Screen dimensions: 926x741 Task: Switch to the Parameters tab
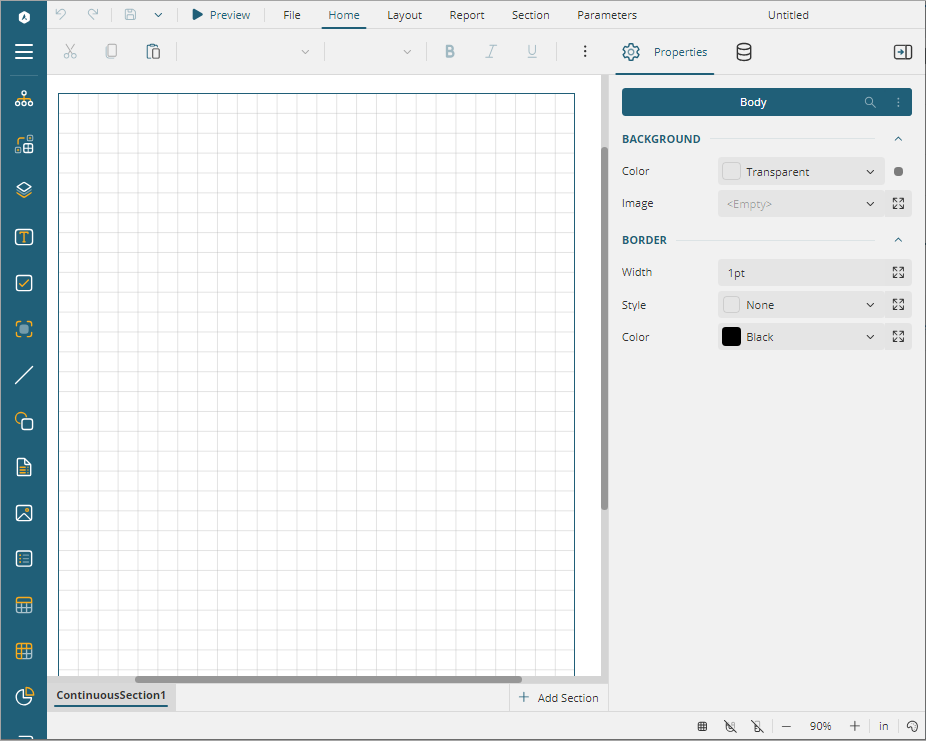pos(607,15)
